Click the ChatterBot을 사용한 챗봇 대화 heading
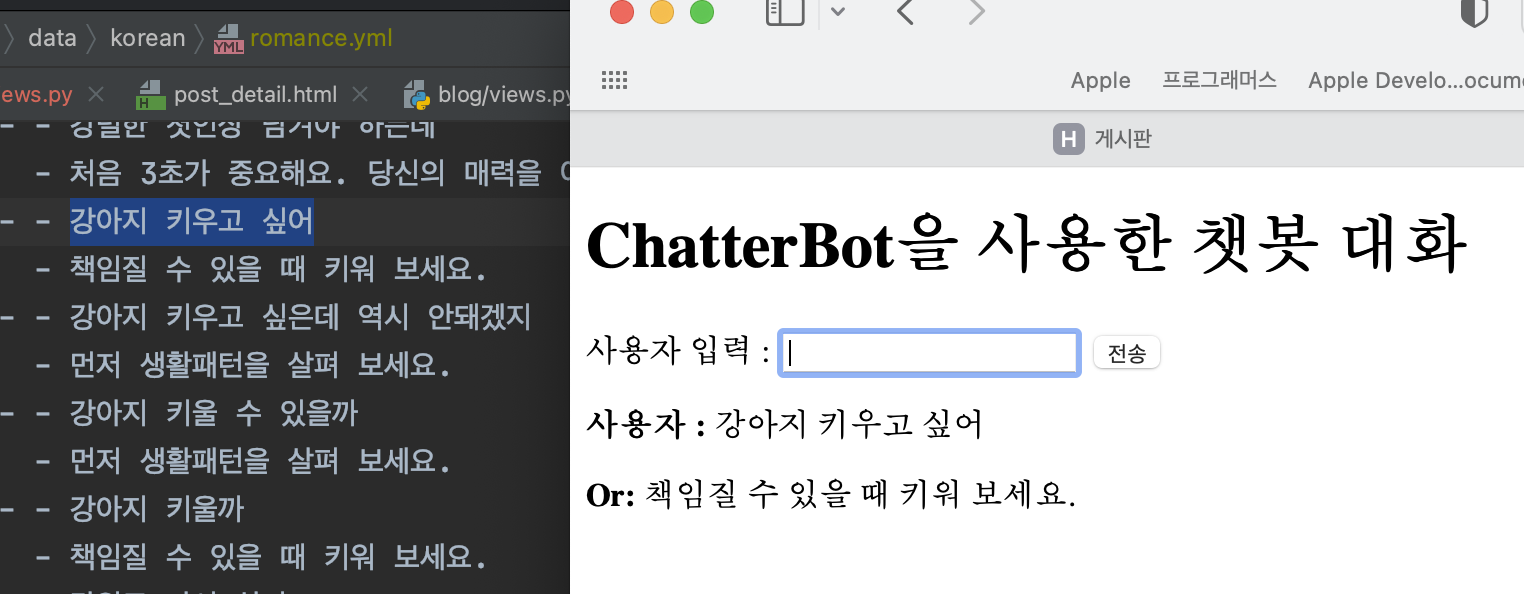 click(1027, 244)
